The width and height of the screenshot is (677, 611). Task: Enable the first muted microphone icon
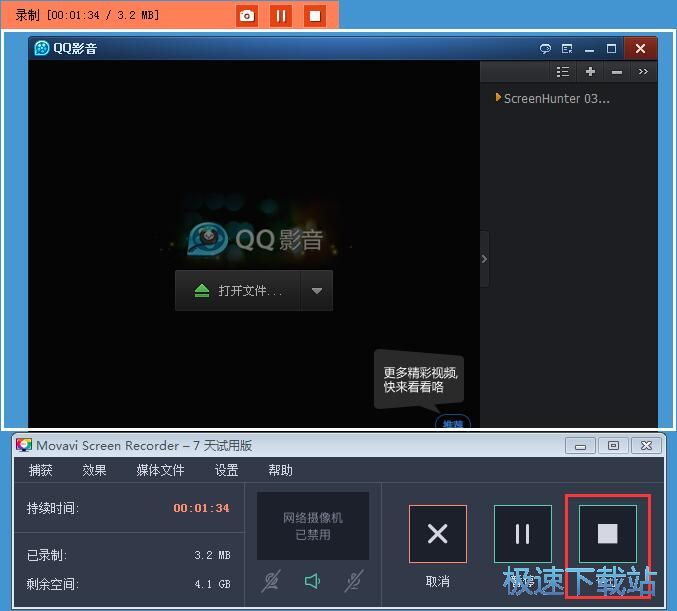(271, 581)
